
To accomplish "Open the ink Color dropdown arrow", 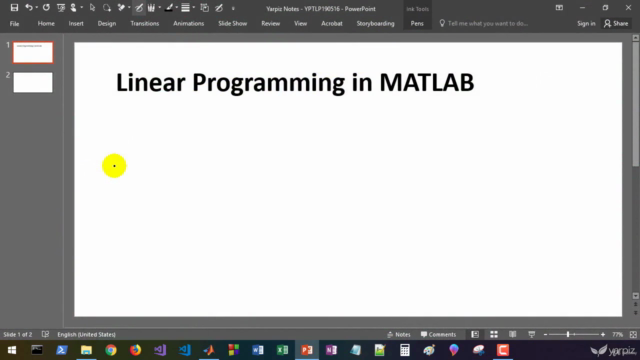I will [176, 8].
